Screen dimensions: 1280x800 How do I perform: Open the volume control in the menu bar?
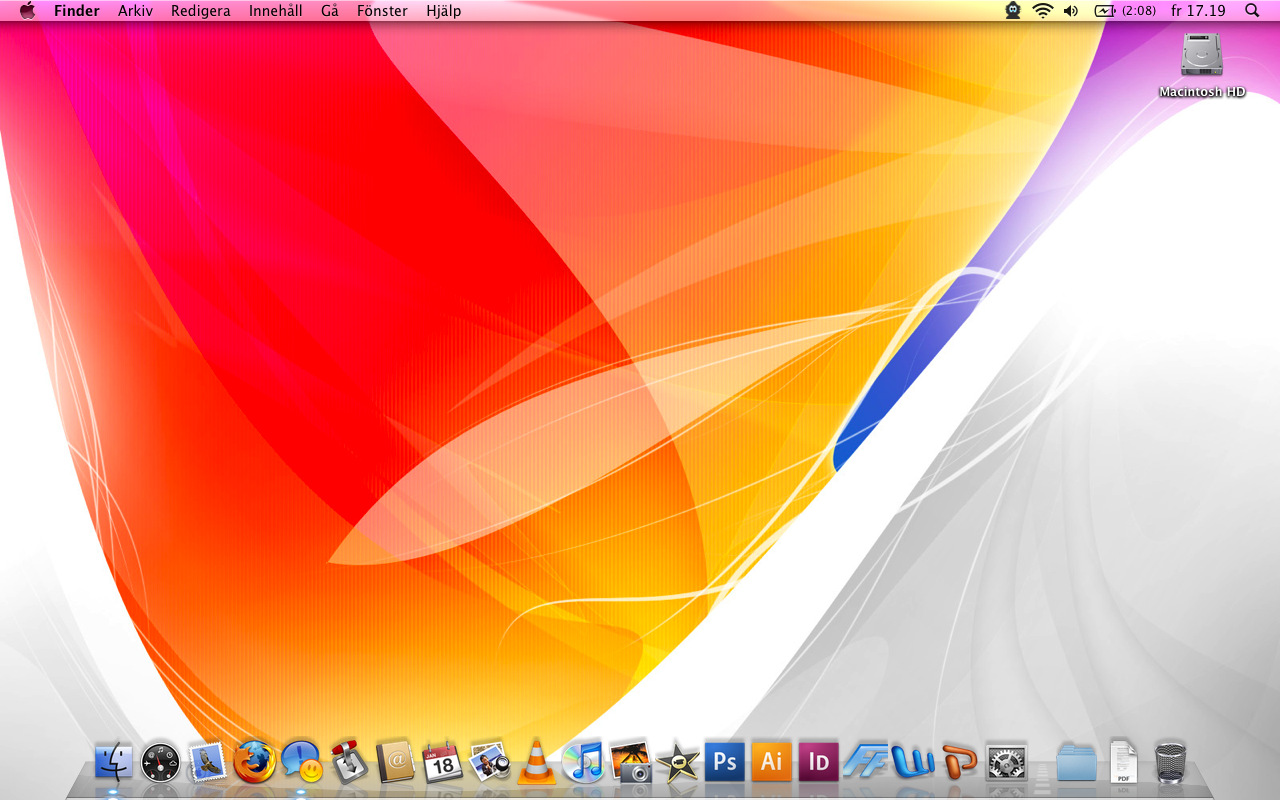tap(1071, 11)
